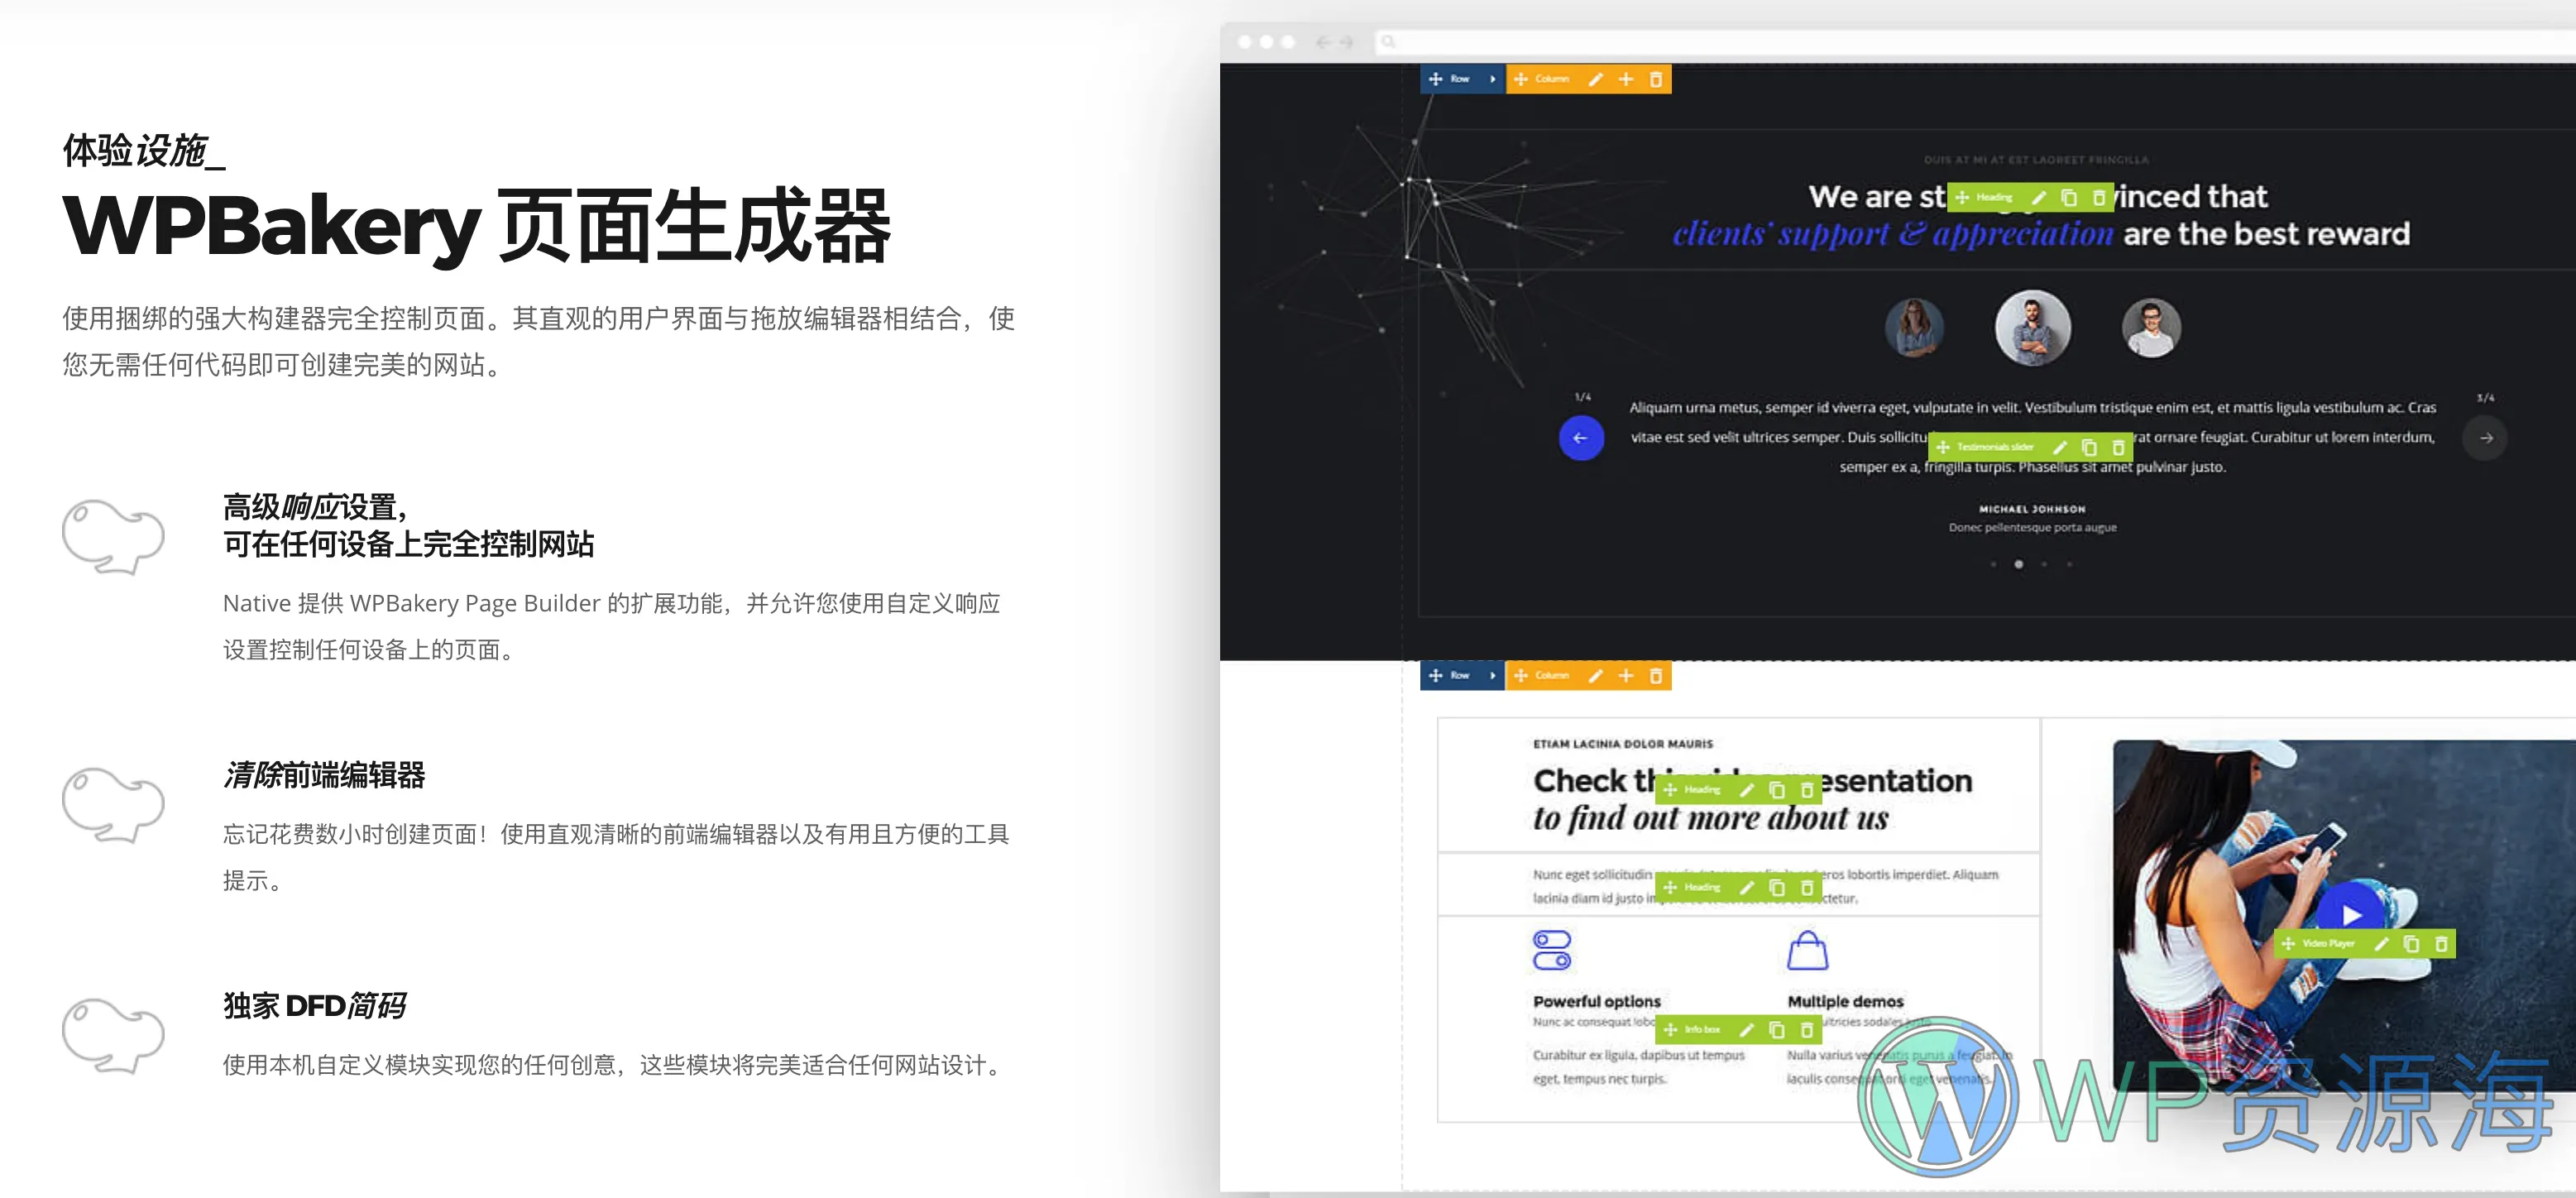Edit the top Column with pencil icon

click(x=1596, y=79)
